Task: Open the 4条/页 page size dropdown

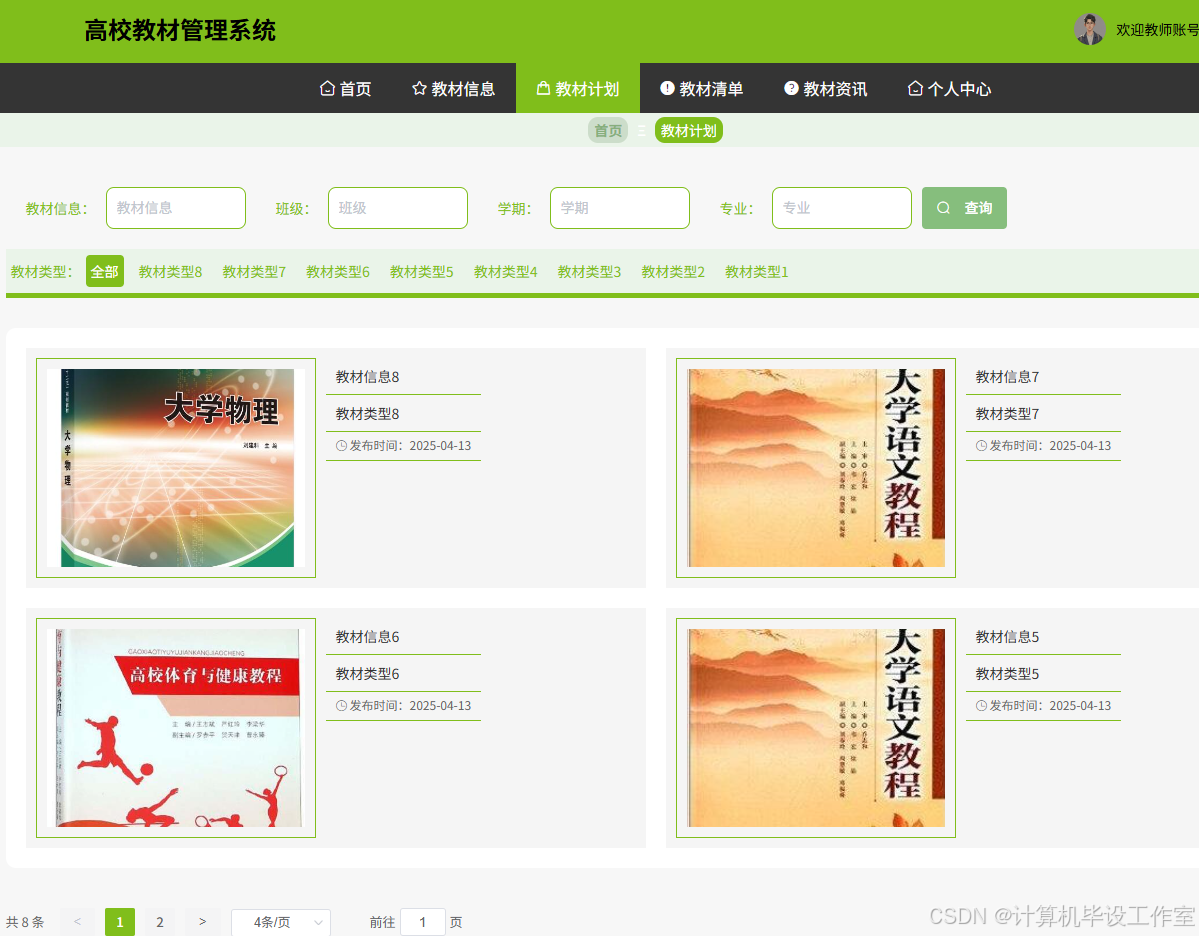Action: coord(281,922)
